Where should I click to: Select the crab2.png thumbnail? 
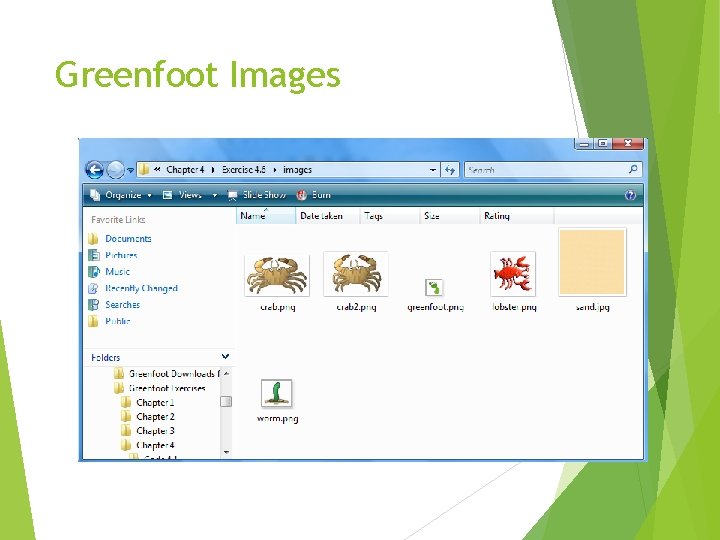click(356, 274)
